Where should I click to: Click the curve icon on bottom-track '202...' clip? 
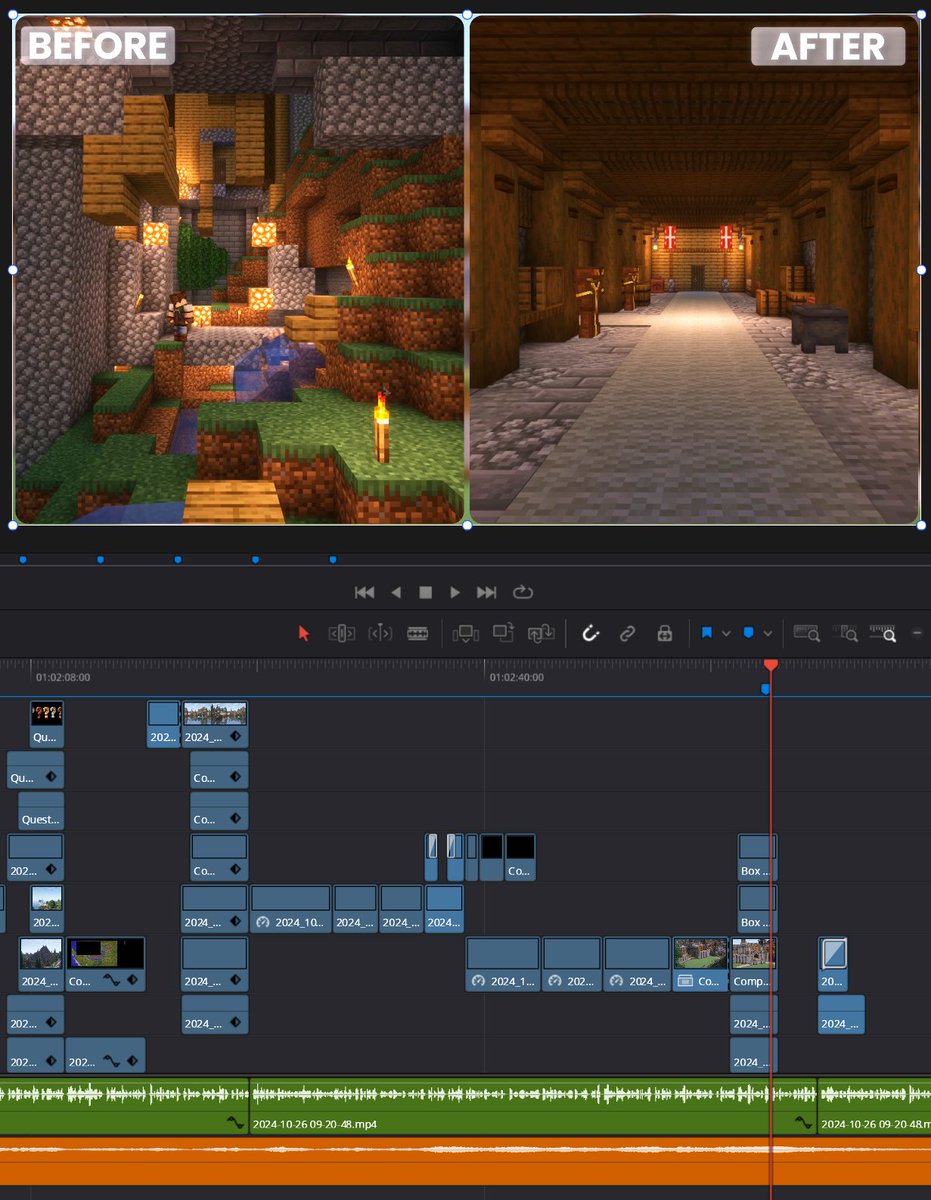coord(110,1062)
